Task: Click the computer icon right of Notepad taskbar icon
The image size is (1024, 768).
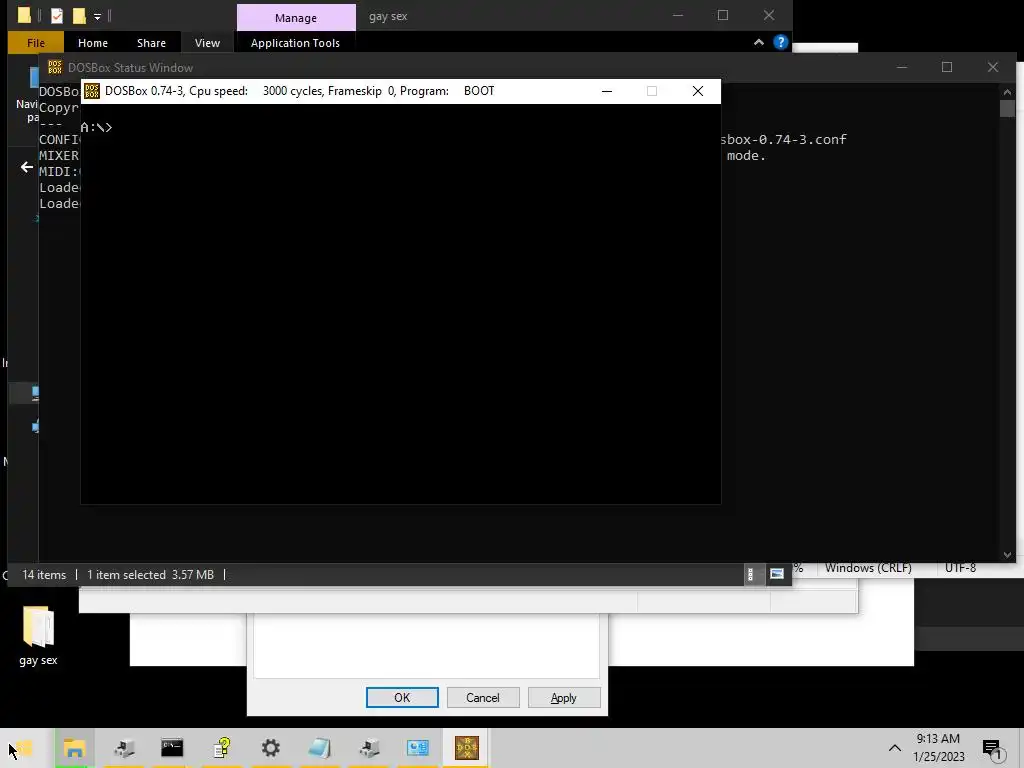Action: (x=369, y=748)
